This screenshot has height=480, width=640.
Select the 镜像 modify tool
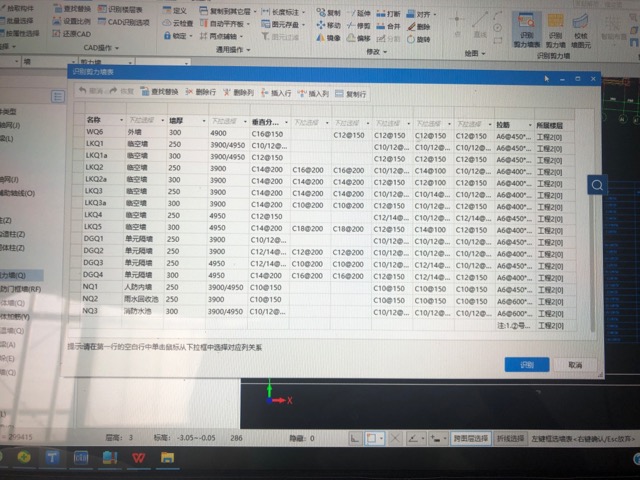[x=328, y=38]
